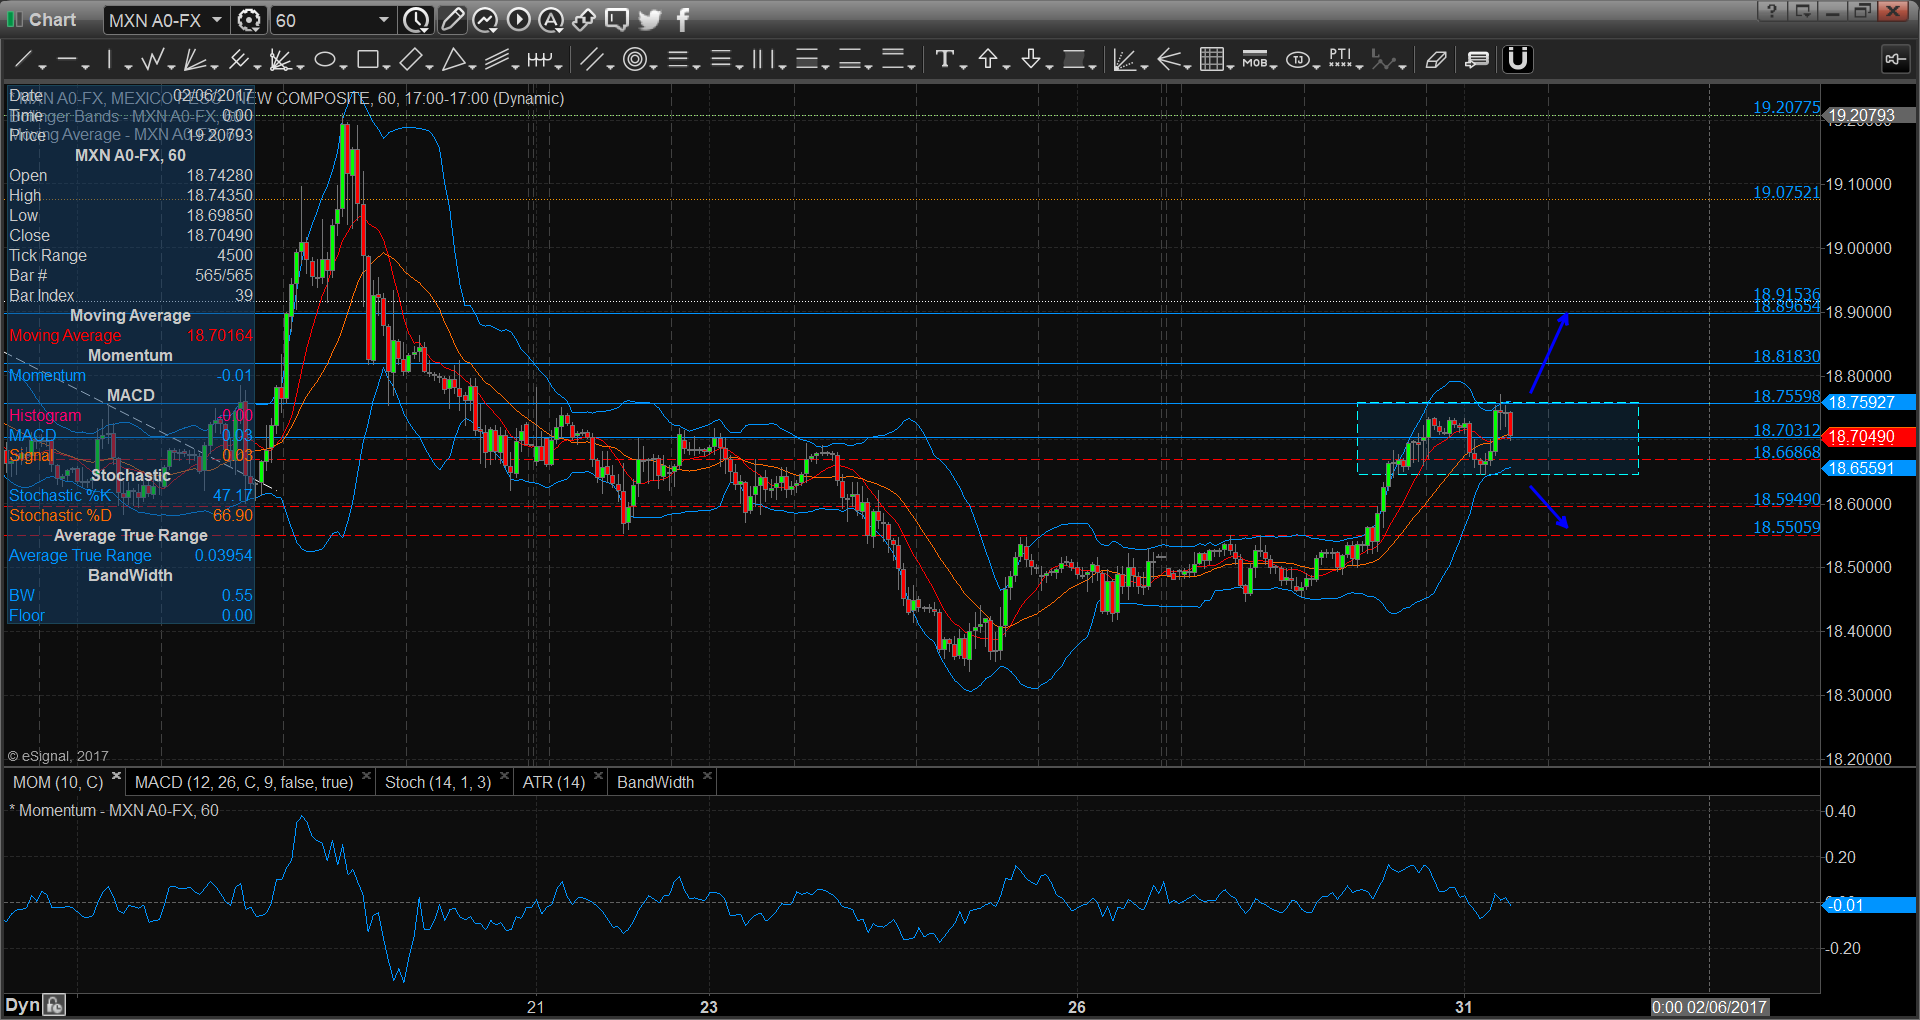Select the rectangle drawing tool
The image size is (1920, 1020).
click(367, 60)
